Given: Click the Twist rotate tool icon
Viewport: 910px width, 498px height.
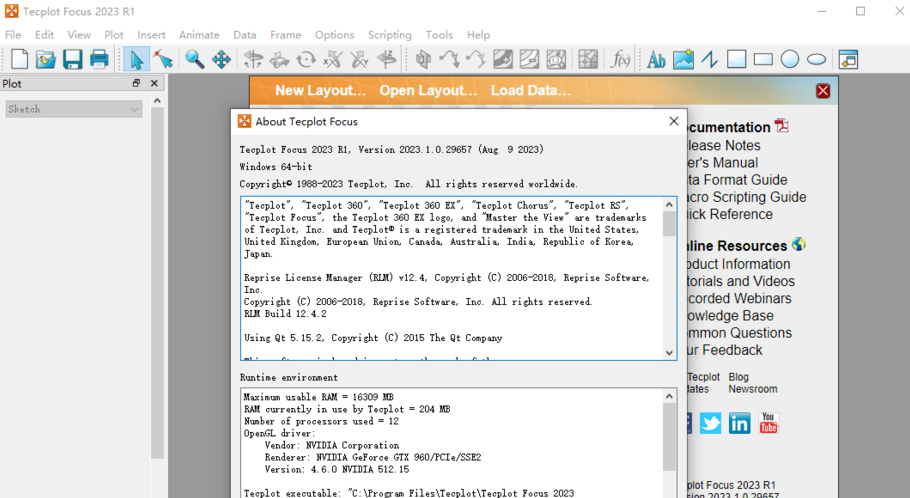Looking at the screenshot, I should pyautogui.click(x=306, y=59).
